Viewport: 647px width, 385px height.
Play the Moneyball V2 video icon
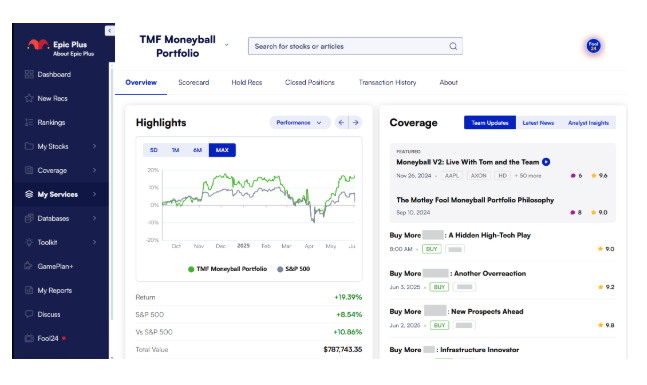click(x=546, y=162)
